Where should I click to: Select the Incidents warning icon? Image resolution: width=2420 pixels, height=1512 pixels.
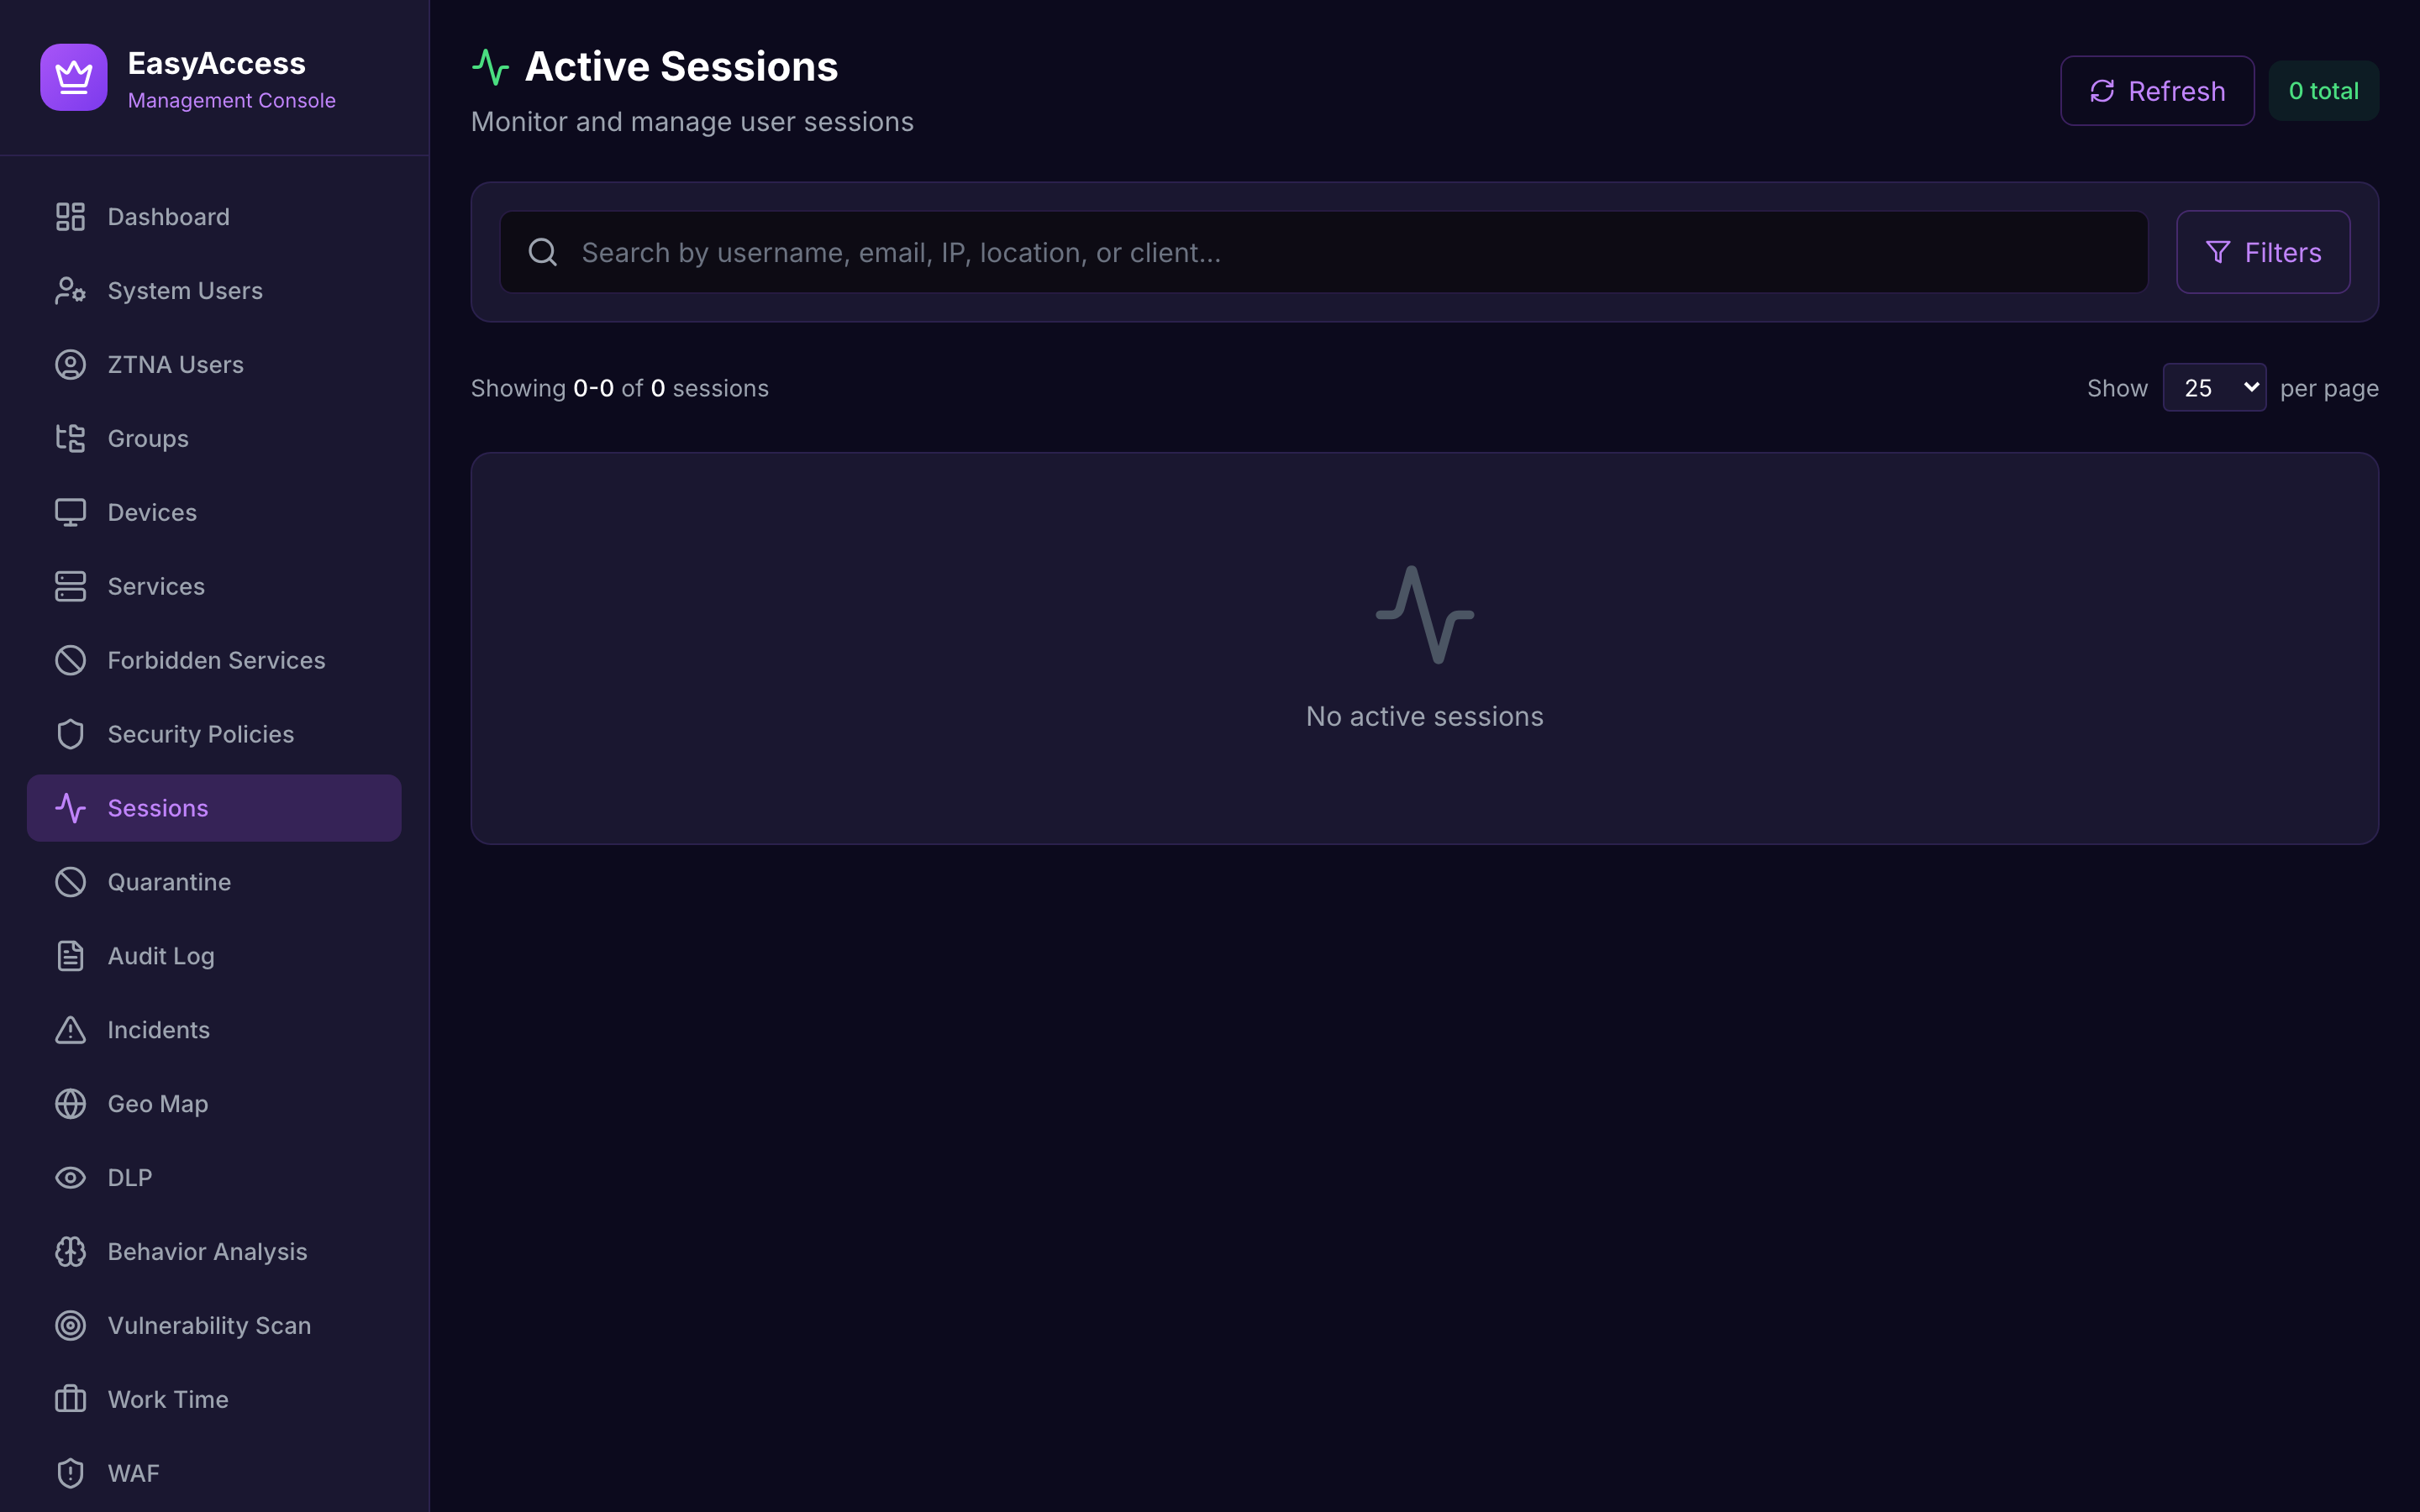[x=69, y=1029]
